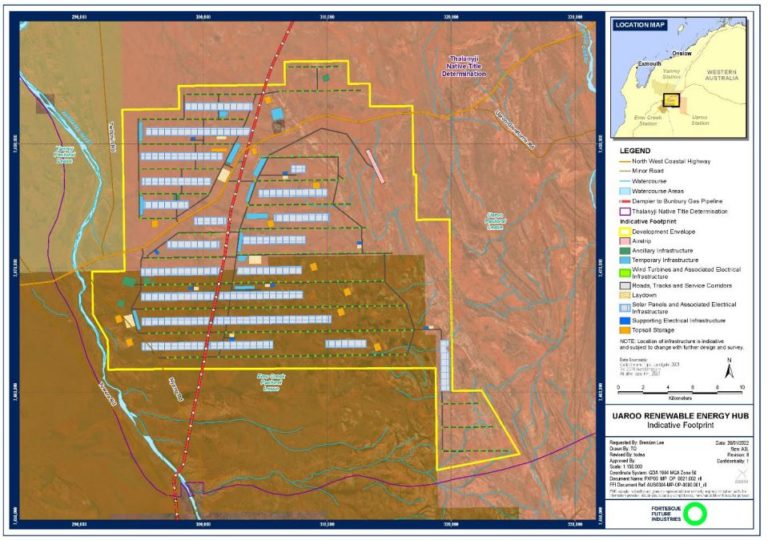Click the North West Coastal Highway legend line
768x541 pixels.
[x=624, y=161]
